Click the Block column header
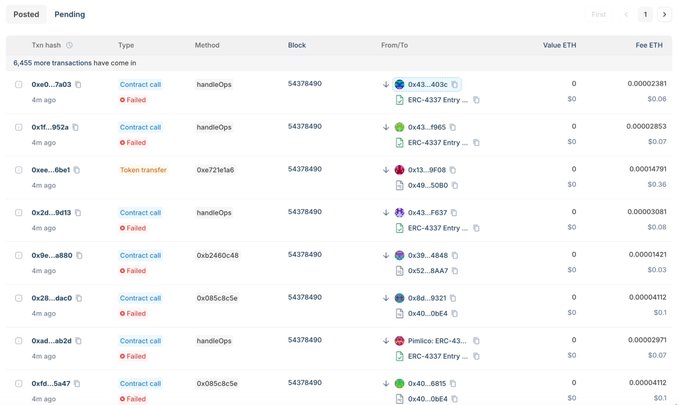 [297, 45]
